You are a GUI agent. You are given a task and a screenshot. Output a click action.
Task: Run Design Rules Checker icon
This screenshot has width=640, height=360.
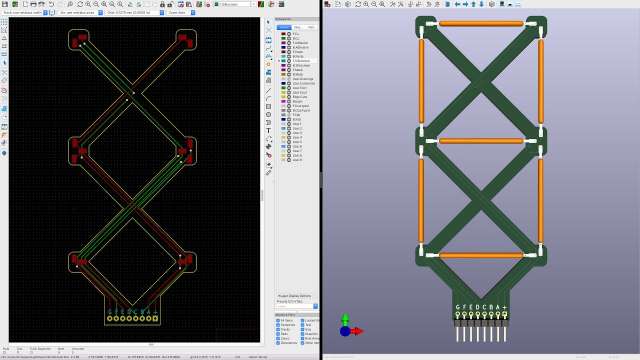coord(207,4)
